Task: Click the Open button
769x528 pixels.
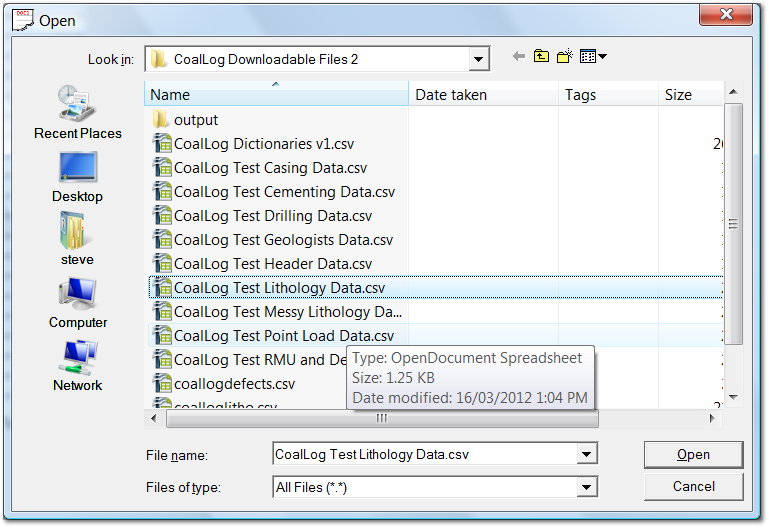Action: coord(693,455)
